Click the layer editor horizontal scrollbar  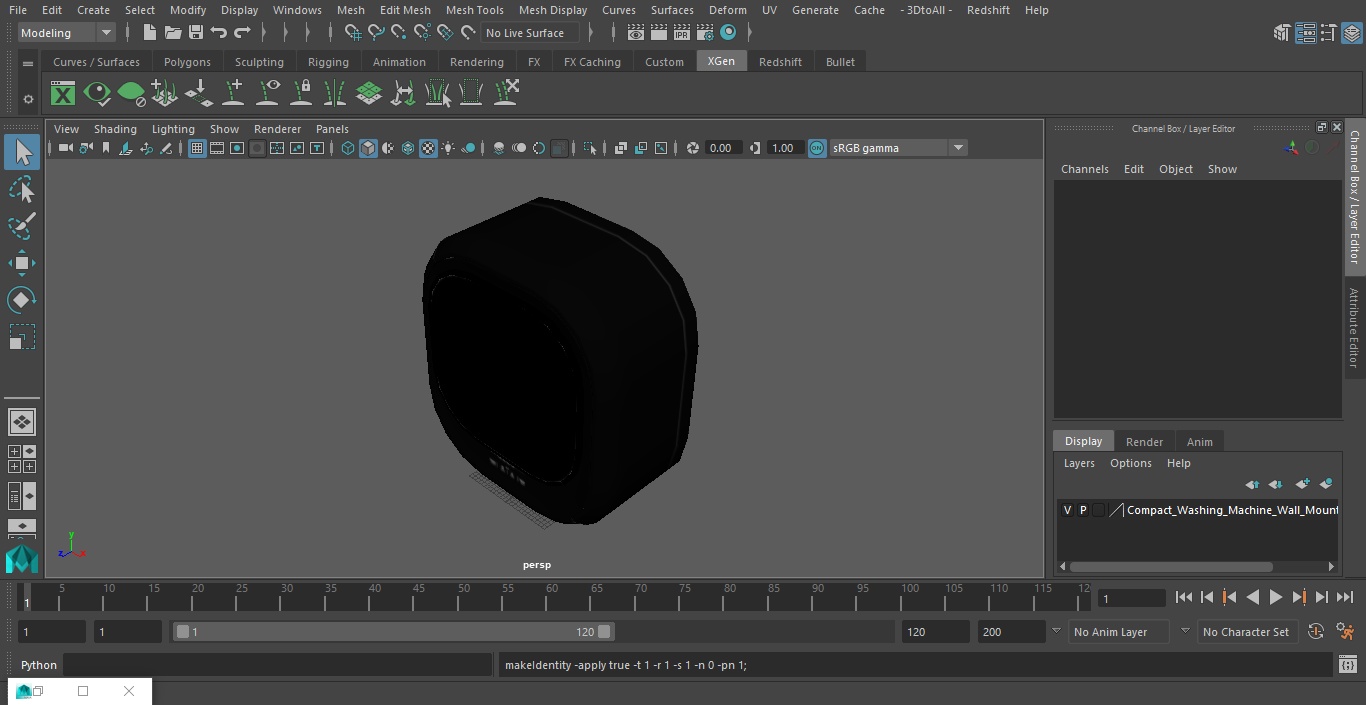[1171, 567]
